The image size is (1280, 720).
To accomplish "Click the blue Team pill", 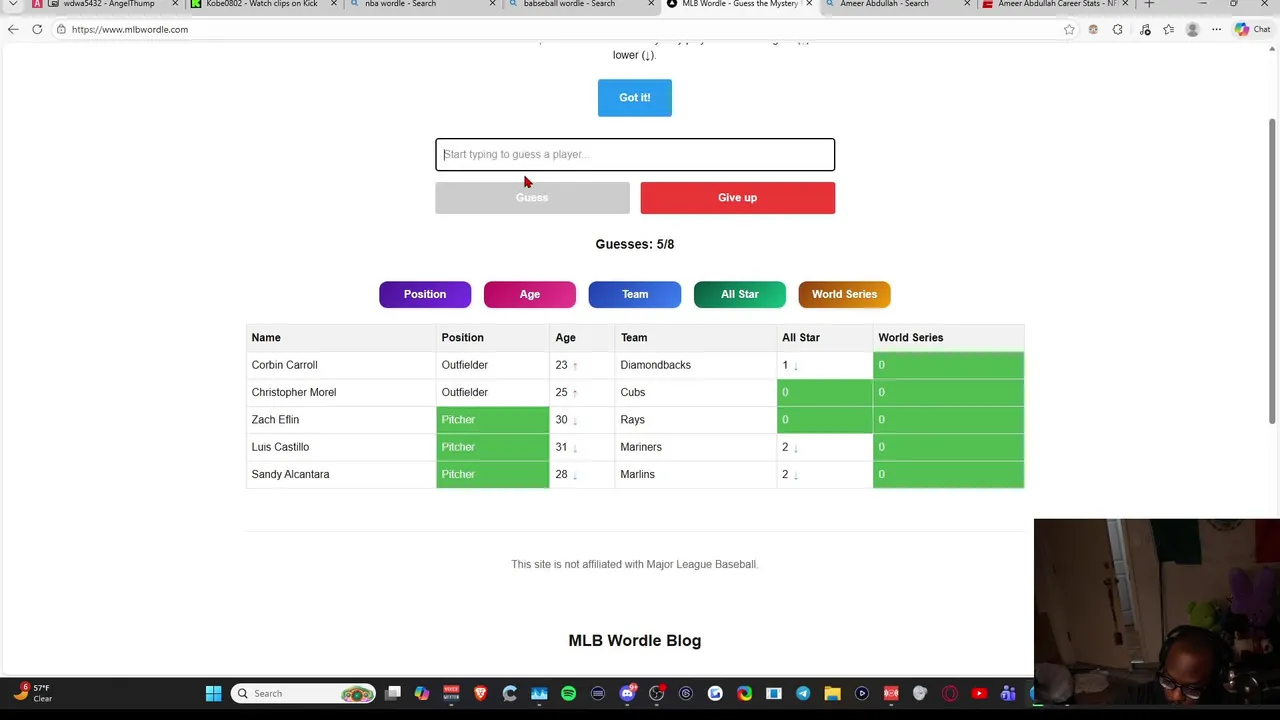I will [635, 294].
